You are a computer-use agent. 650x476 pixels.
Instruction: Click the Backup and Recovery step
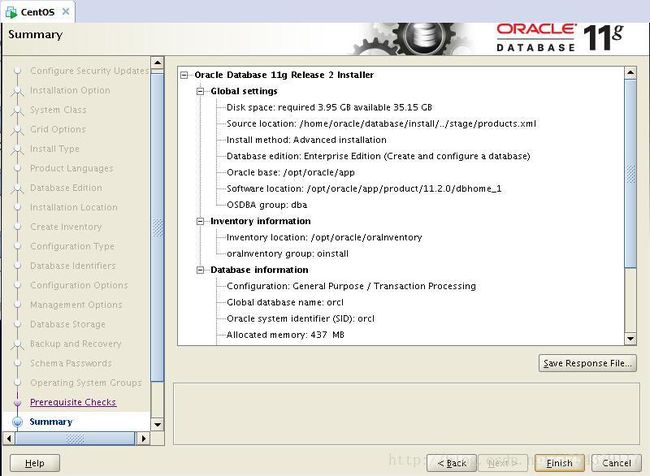point(75,344)
